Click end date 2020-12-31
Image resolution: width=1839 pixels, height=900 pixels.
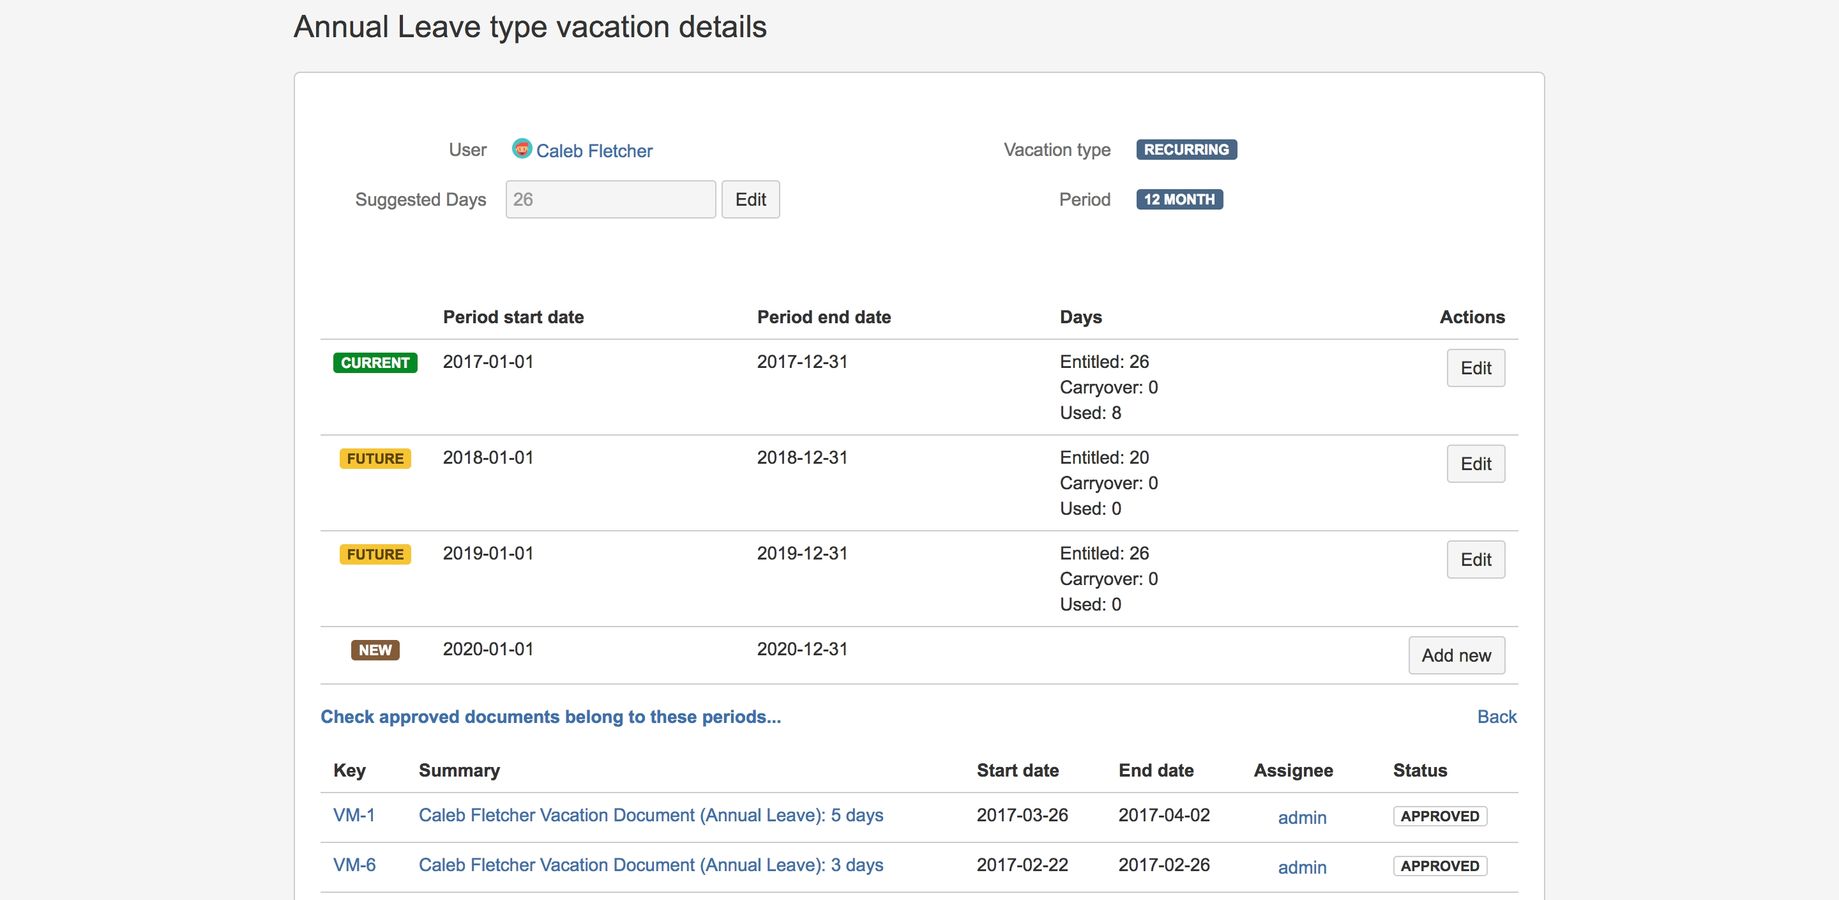[x=802, y=650]
